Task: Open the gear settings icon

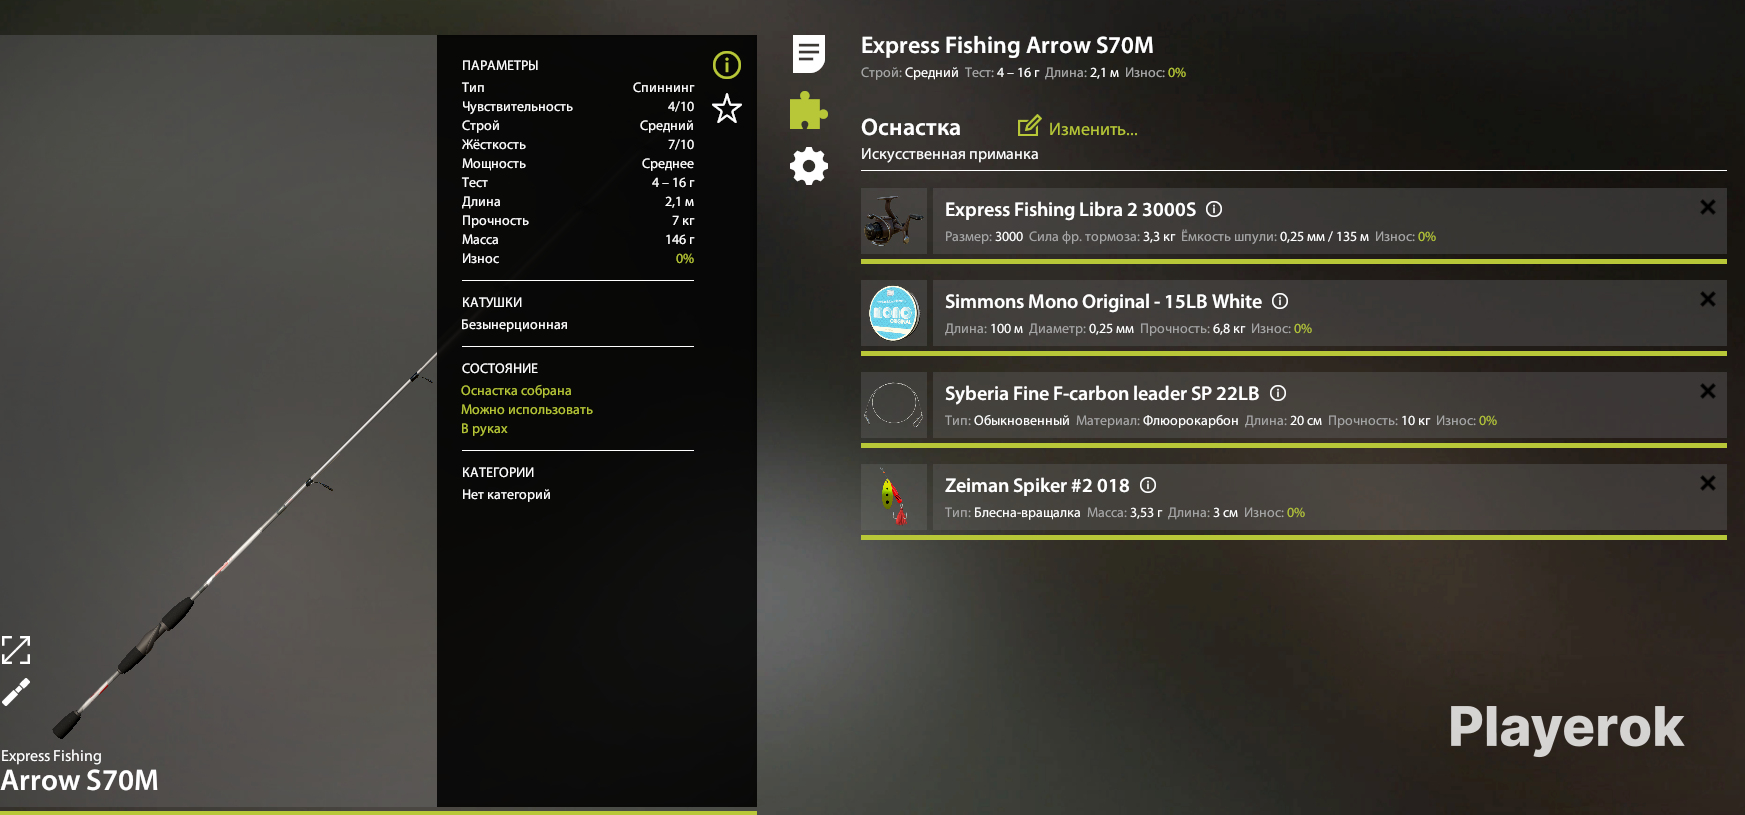Action: point(809,166)
